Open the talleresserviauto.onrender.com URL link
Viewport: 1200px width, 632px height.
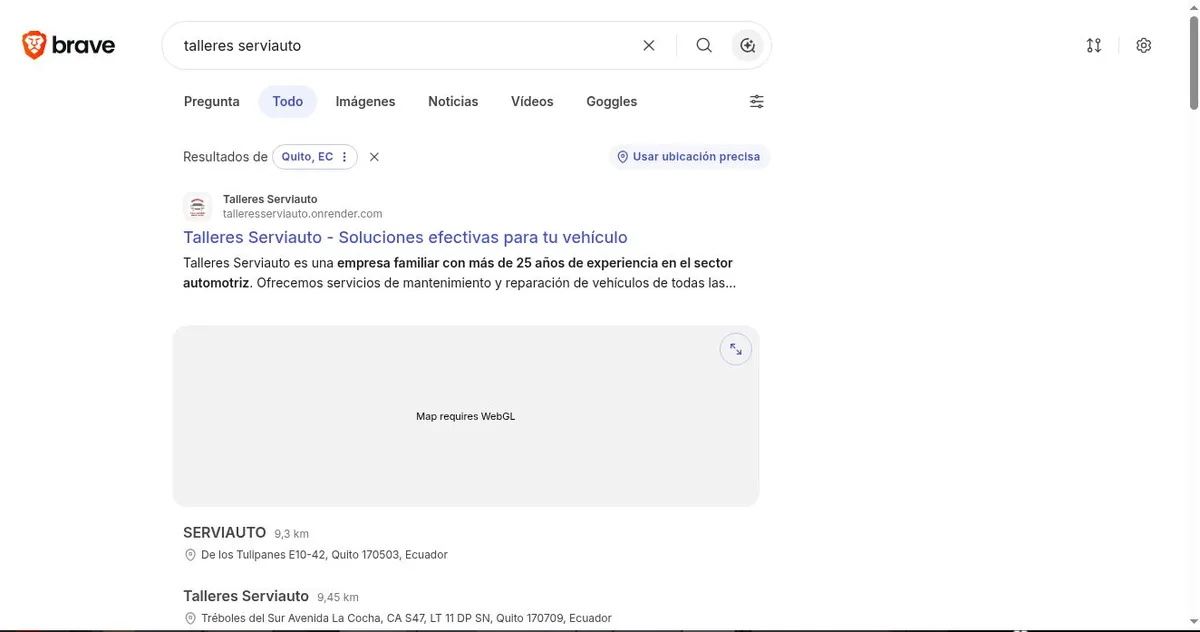click(302, 214)
